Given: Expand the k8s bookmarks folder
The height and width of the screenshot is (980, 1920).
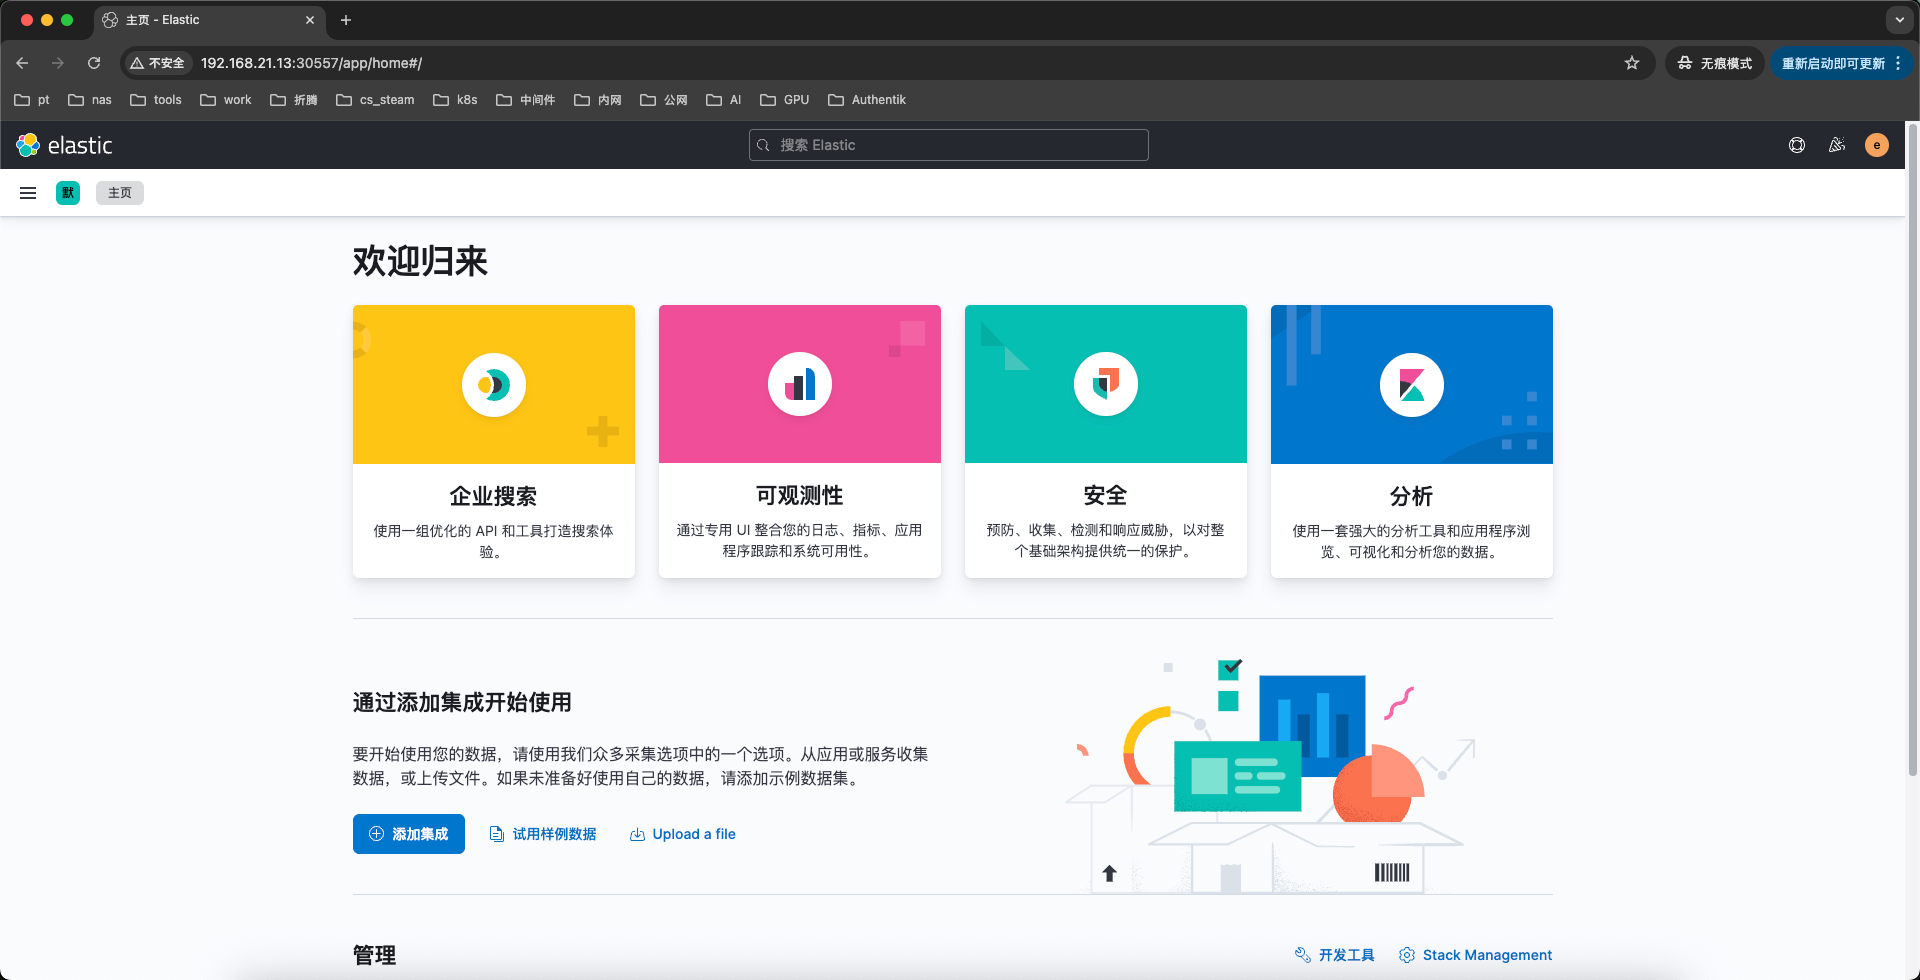Looking at the screenshot, I should pyautogui.click(x=456, y=100).
